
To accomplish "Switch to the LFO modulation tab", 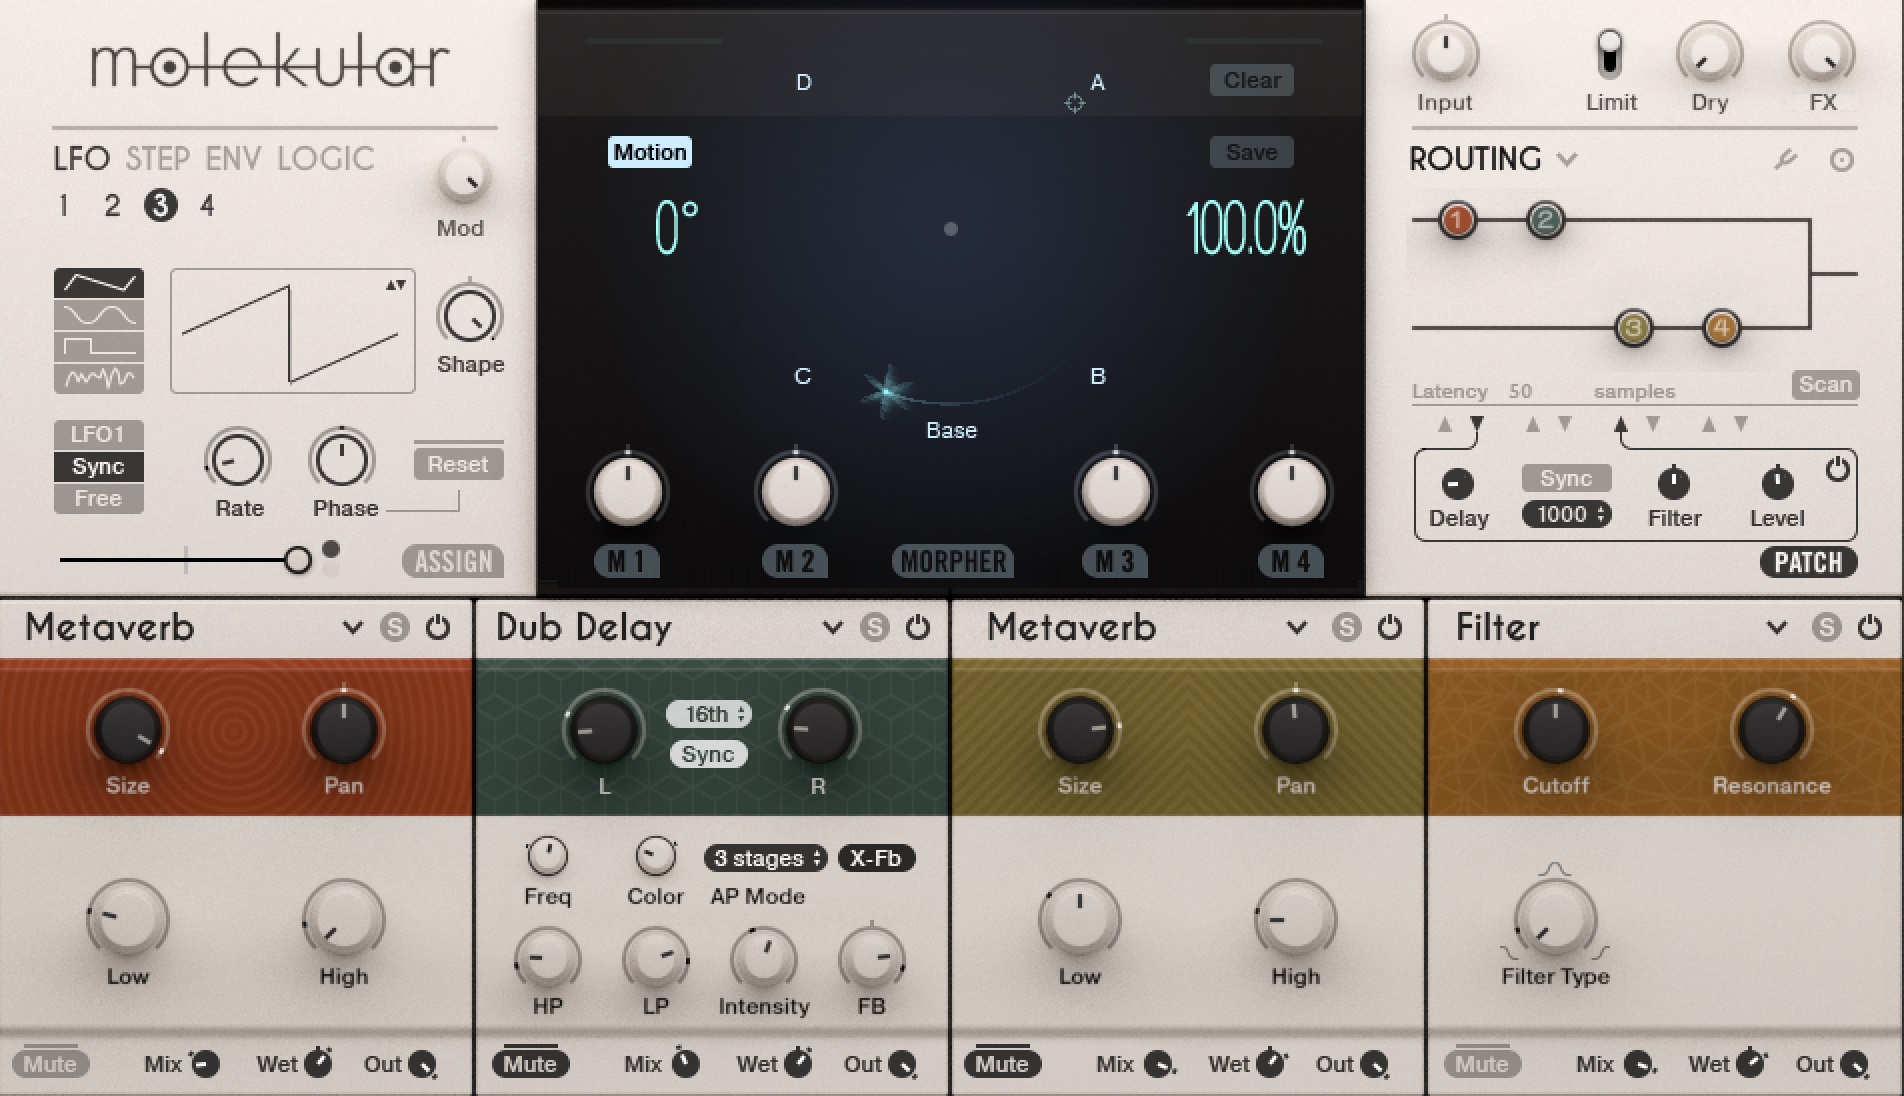I will (82, 159).
